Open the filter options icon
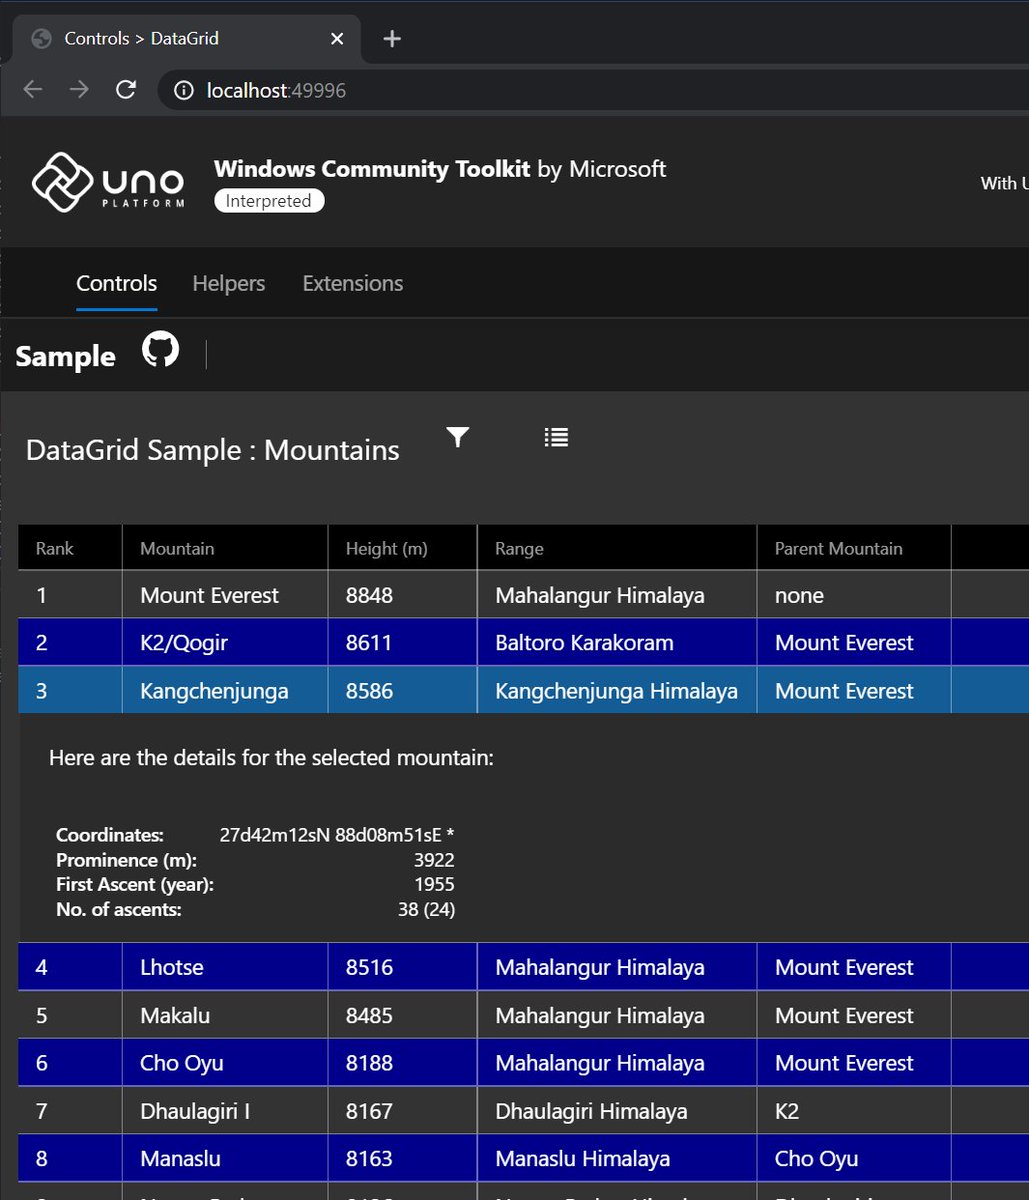This screenshot has height=1200, width=1029. coord(457,437)
